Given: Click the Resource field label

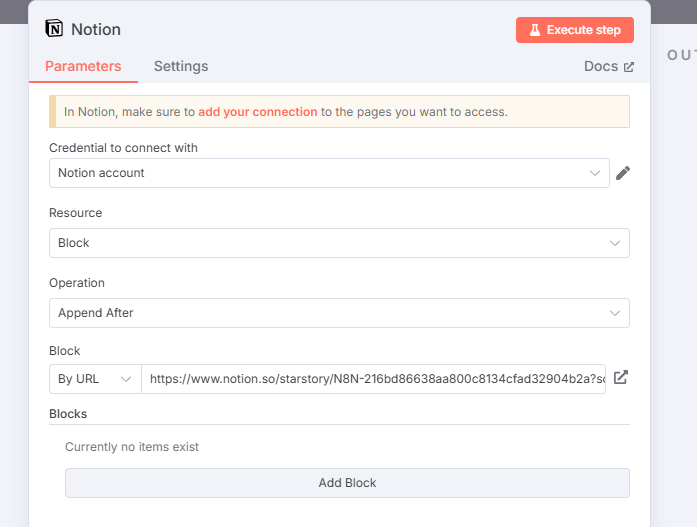Looking at the screenshot, I should pyautogui.click(x=76, y=213).
